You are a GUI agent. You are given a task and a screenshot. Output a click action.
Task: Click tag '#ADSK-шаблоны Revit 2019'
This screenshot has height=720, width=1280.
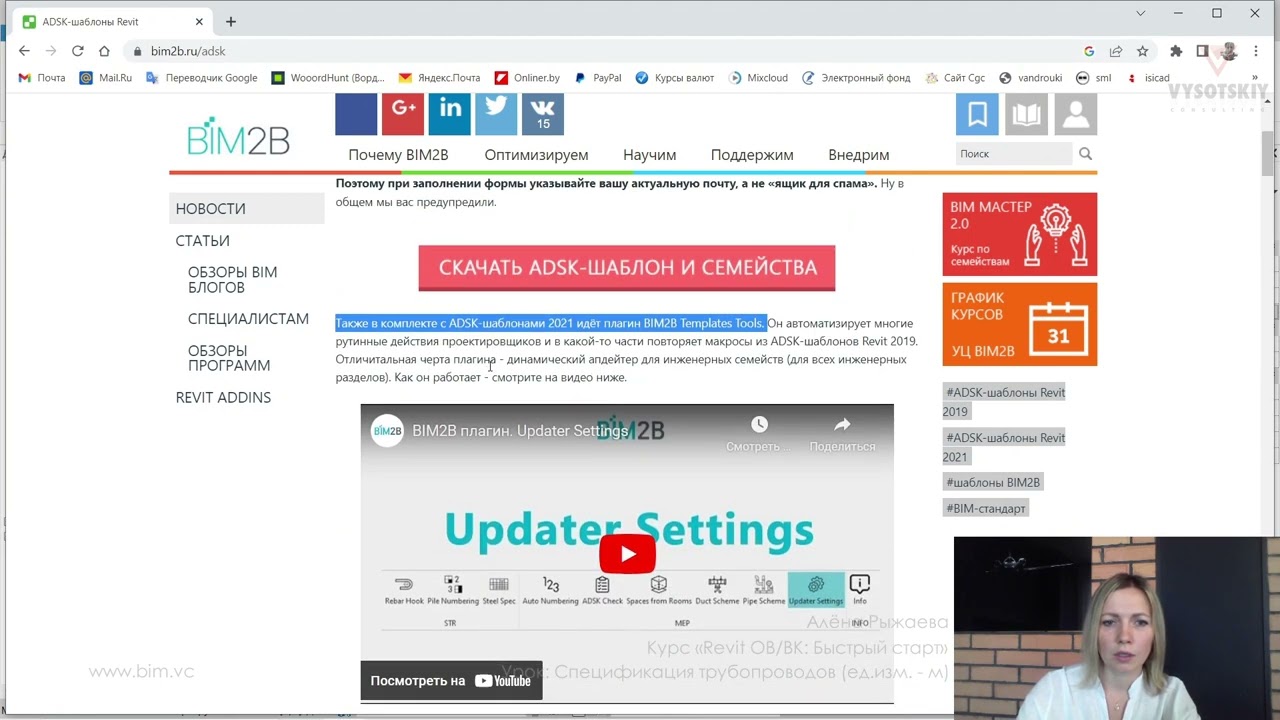[1004, 402]
